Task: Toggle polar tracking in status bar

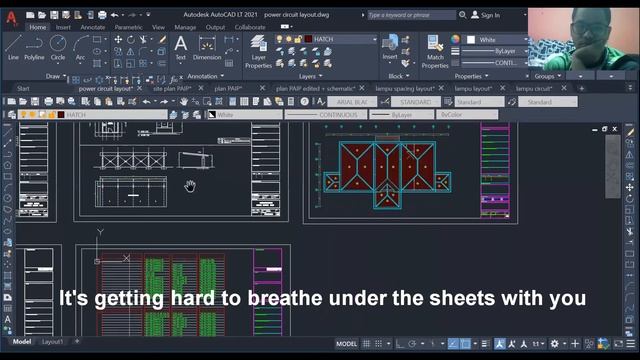Action: [412, 344]
